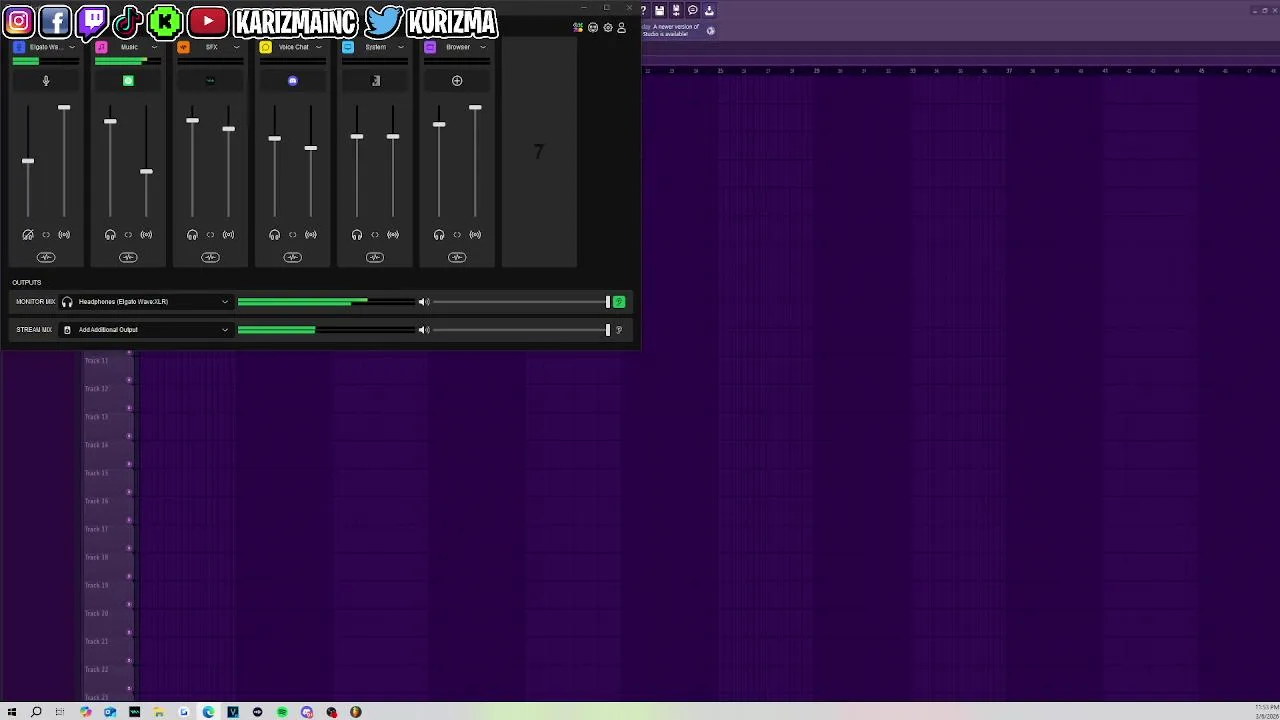1280x720 pixels.
Task: Toggle the green monitor ear button
Action: point(619,302)
